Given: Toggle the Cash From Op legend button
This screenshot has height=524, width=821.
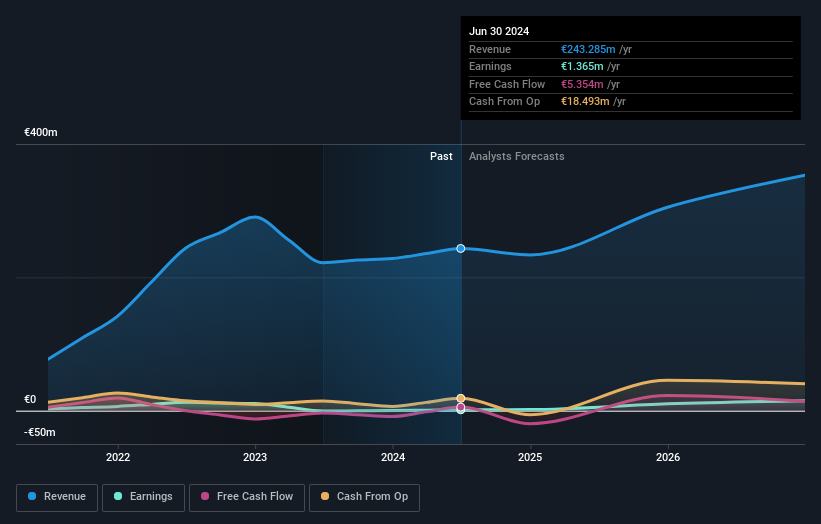Looking at the screenshot, I should tap(364, 497).
